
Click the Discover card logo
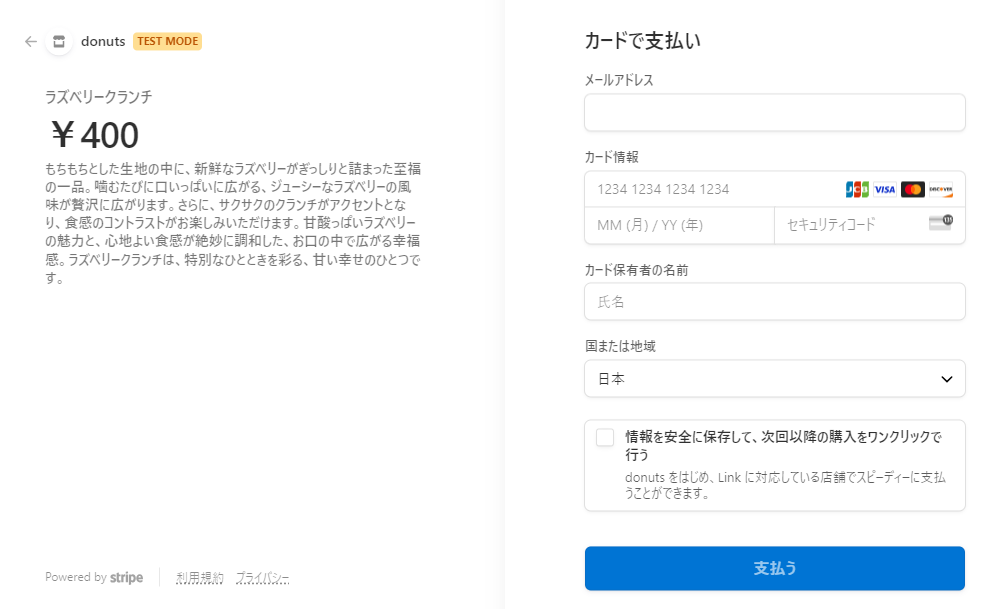940,189
